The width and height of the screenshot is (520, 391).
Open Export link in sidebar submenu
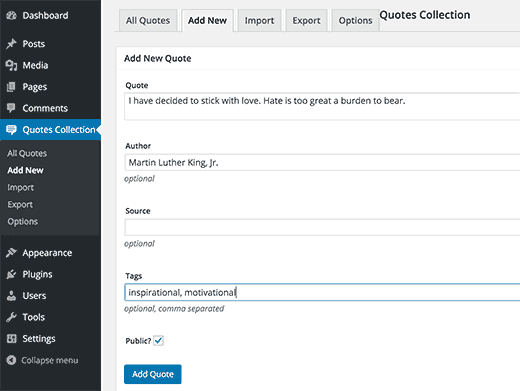[20, 204]
